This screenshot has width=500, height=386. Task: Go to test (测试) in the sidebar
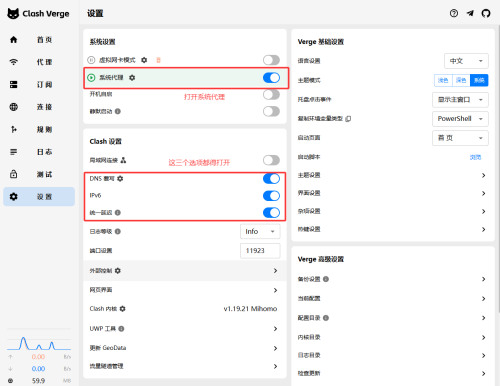coord(39,174)
